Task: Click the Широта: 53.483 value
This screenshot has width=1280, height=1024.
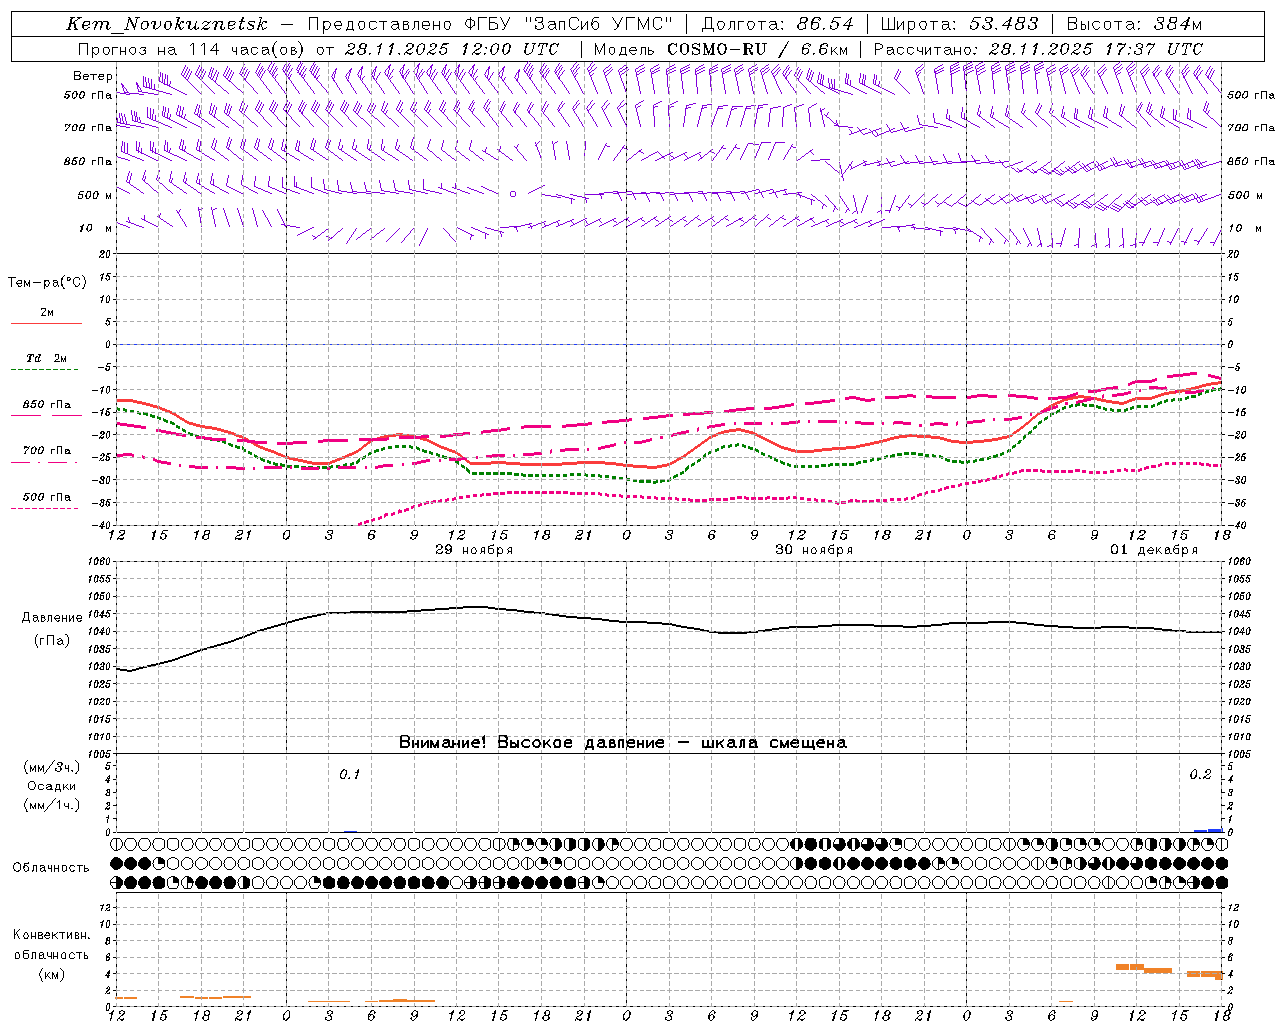Action: (959, 24)
